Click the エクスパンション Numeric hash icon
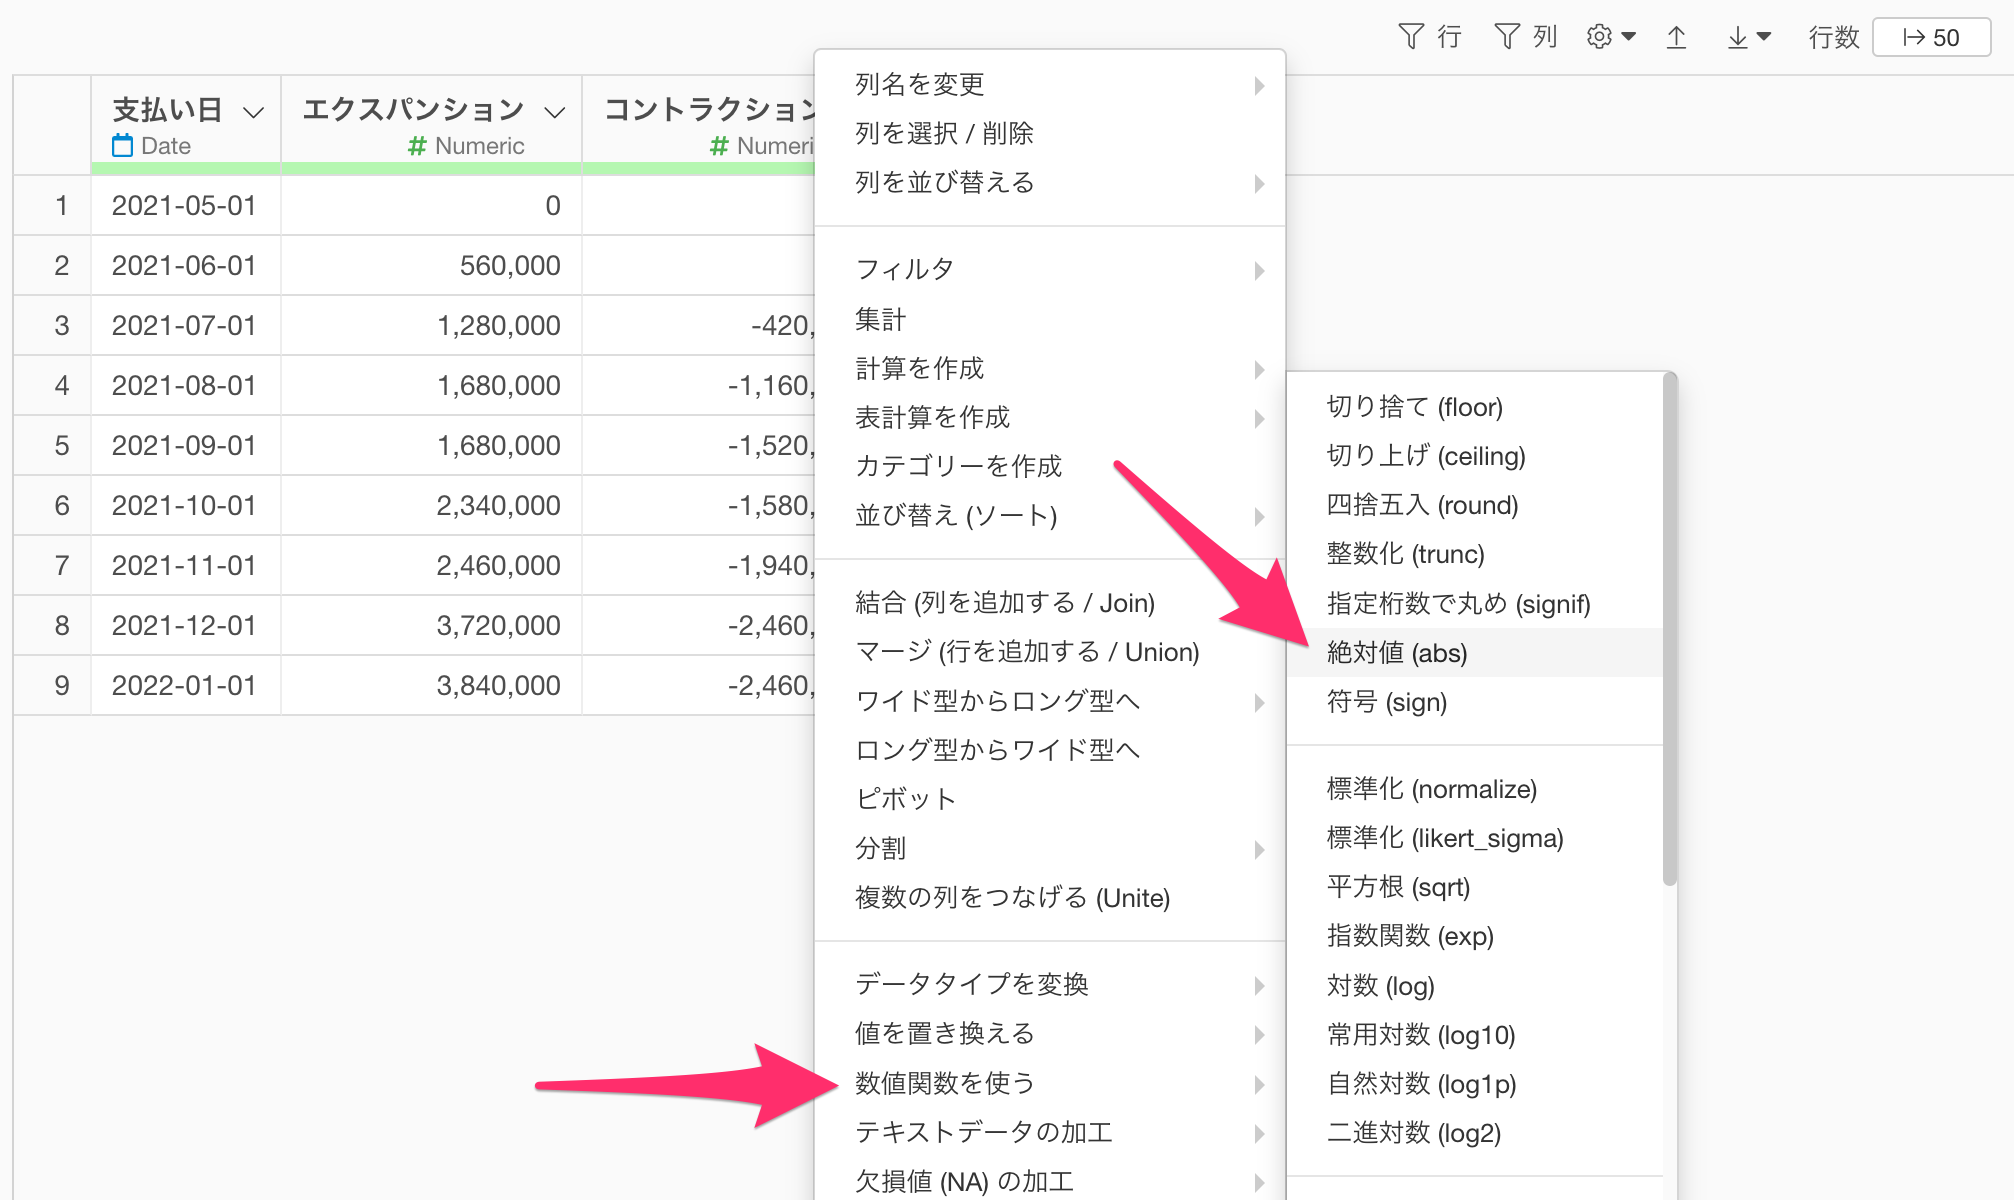The image size is (2014, 1200). click(417, 146)
